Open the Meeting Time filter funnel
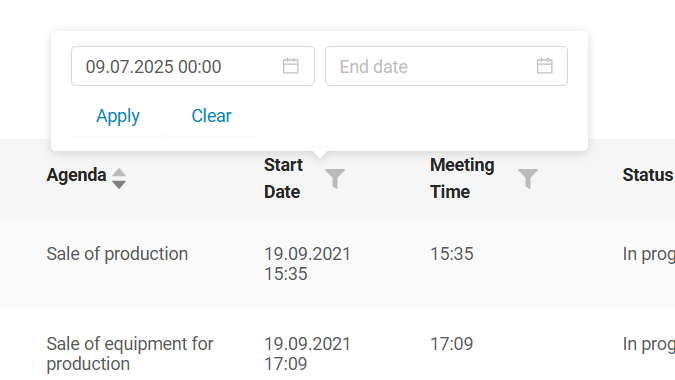Viewport: 675px width, 380px height. point(528,179)
